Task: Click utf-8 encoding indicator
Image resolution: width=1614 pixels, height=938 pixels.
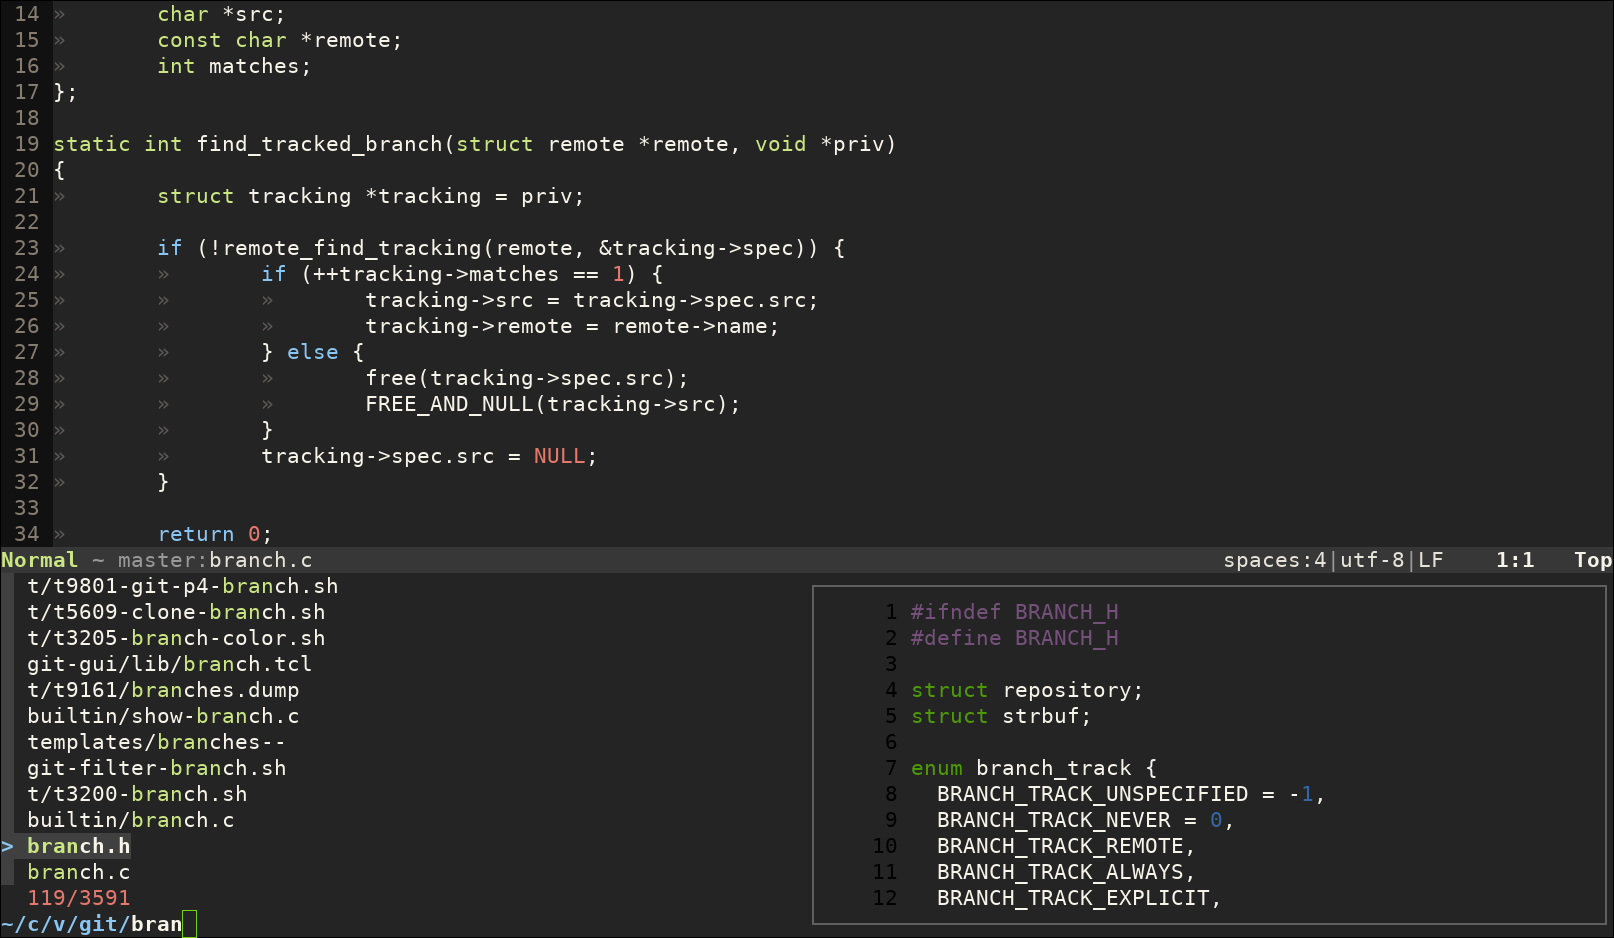Action: point(1372,560)
